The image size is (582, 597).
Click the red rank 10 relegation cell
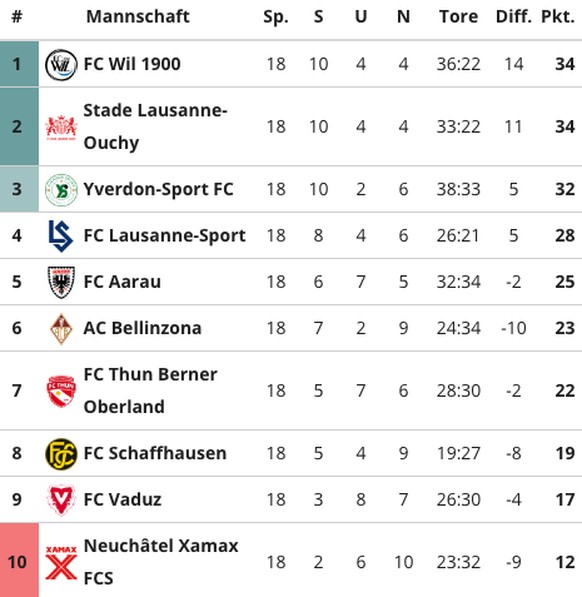tap(19, 560)
